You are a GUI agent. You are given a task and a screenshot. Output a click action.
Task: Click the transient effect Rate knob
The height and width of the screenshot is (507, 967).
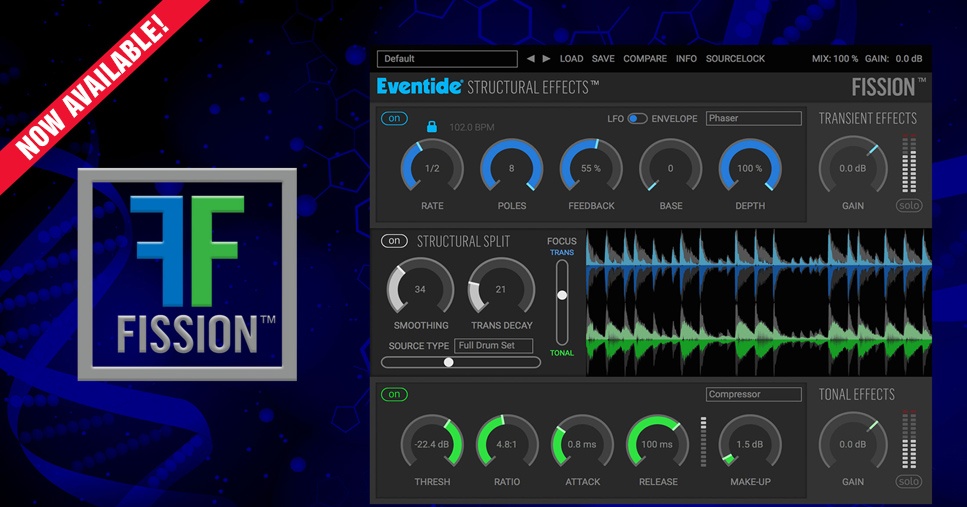tap(432, 168)
